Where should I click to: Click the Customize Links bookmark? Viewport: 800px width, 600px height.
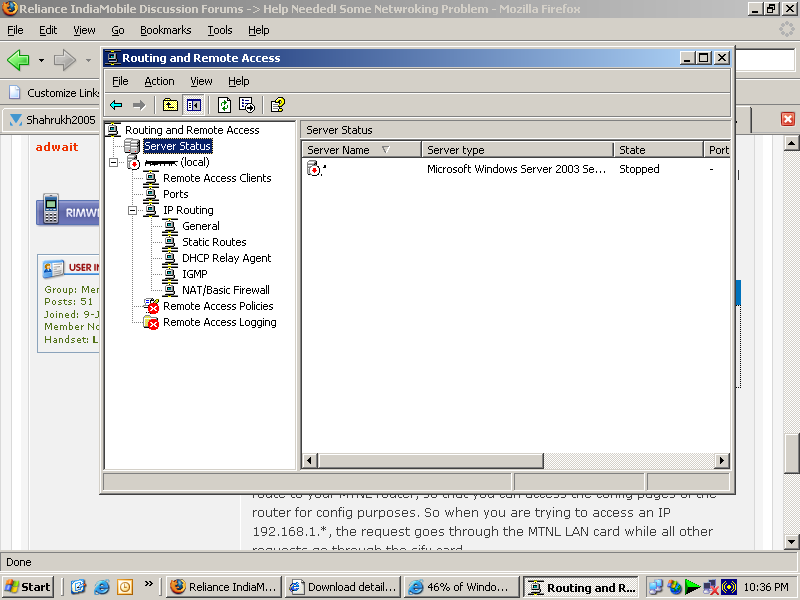[54, 93]
